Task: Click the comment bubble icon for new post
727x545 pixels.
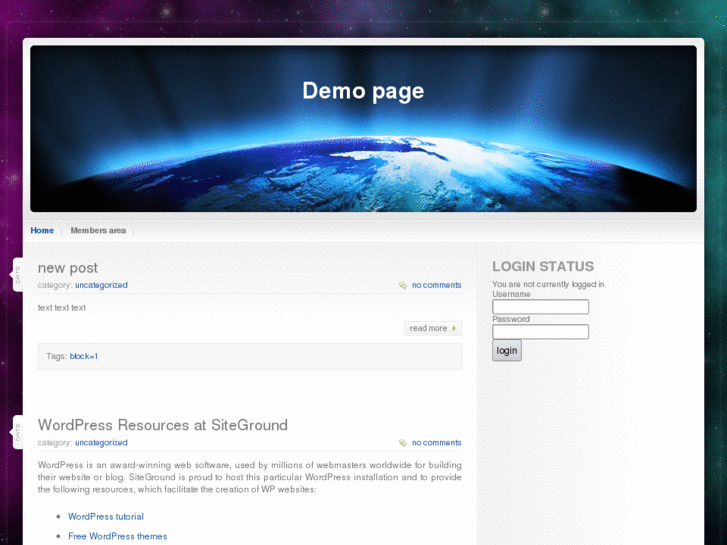Action: (x=403, y=286)
